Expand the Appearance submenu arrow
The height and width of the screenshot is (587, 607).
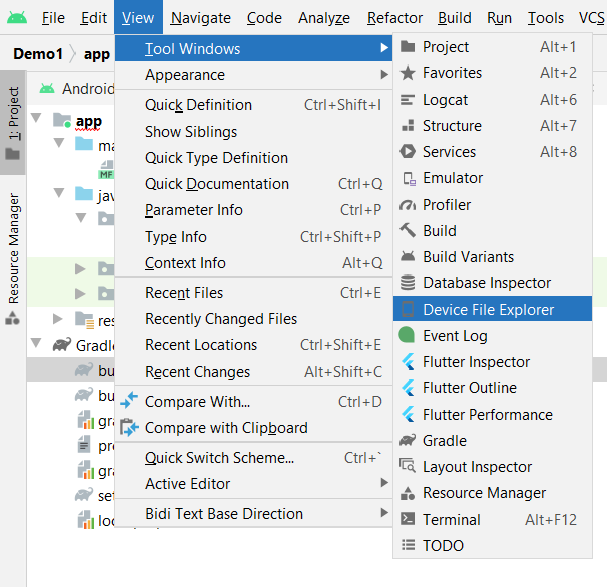[384, 74]
